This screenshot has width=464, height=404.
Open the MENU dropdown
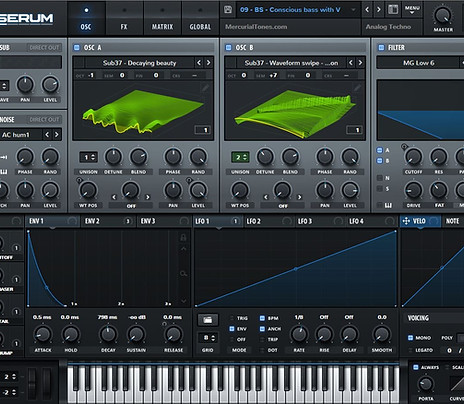[x=412, y=9]
